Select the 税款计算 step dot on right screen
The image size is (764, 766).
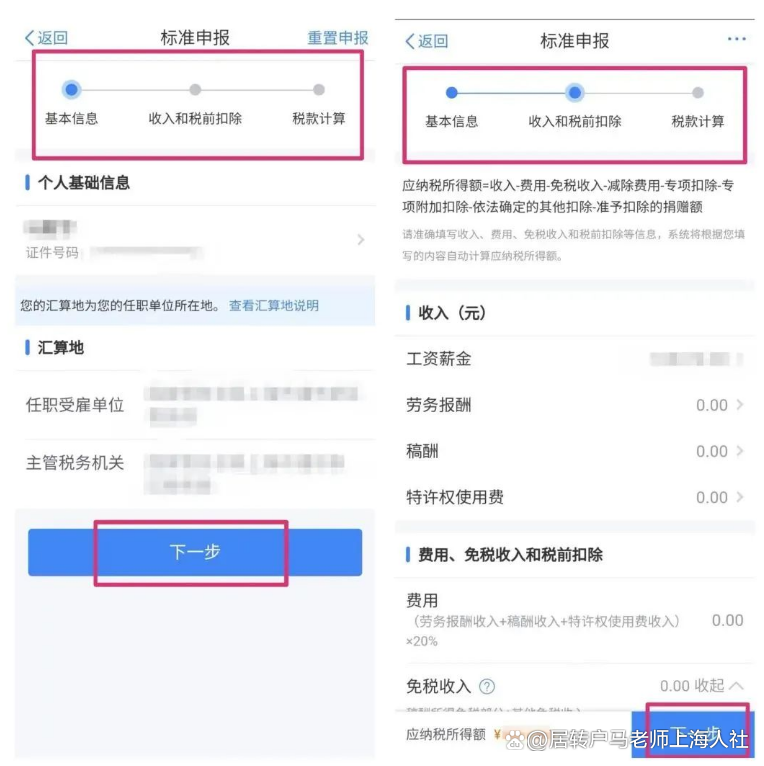pyautogui.click(x=698, y=92)
